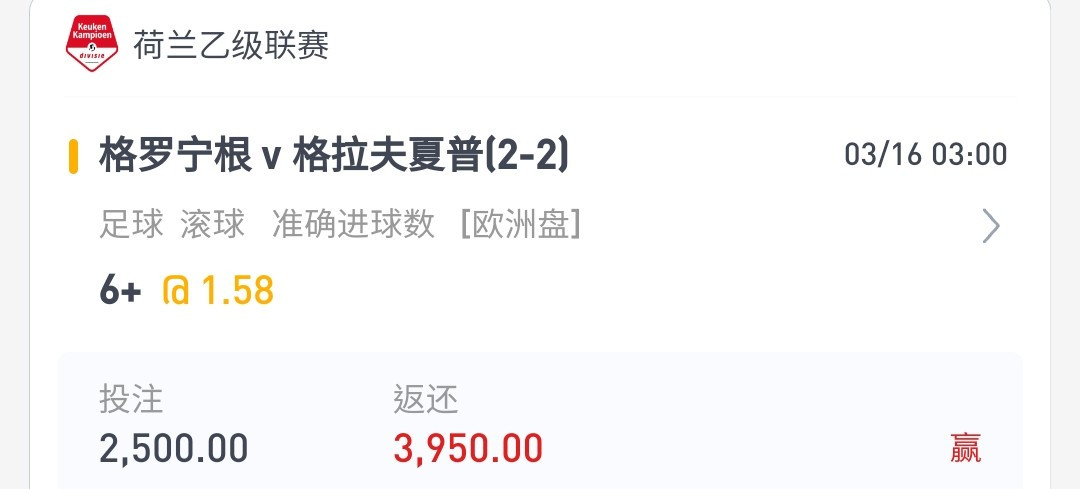Screen dimensions: 1080x489
Task: Click the yellow status bar beside the match title
Action: point(73,157)
